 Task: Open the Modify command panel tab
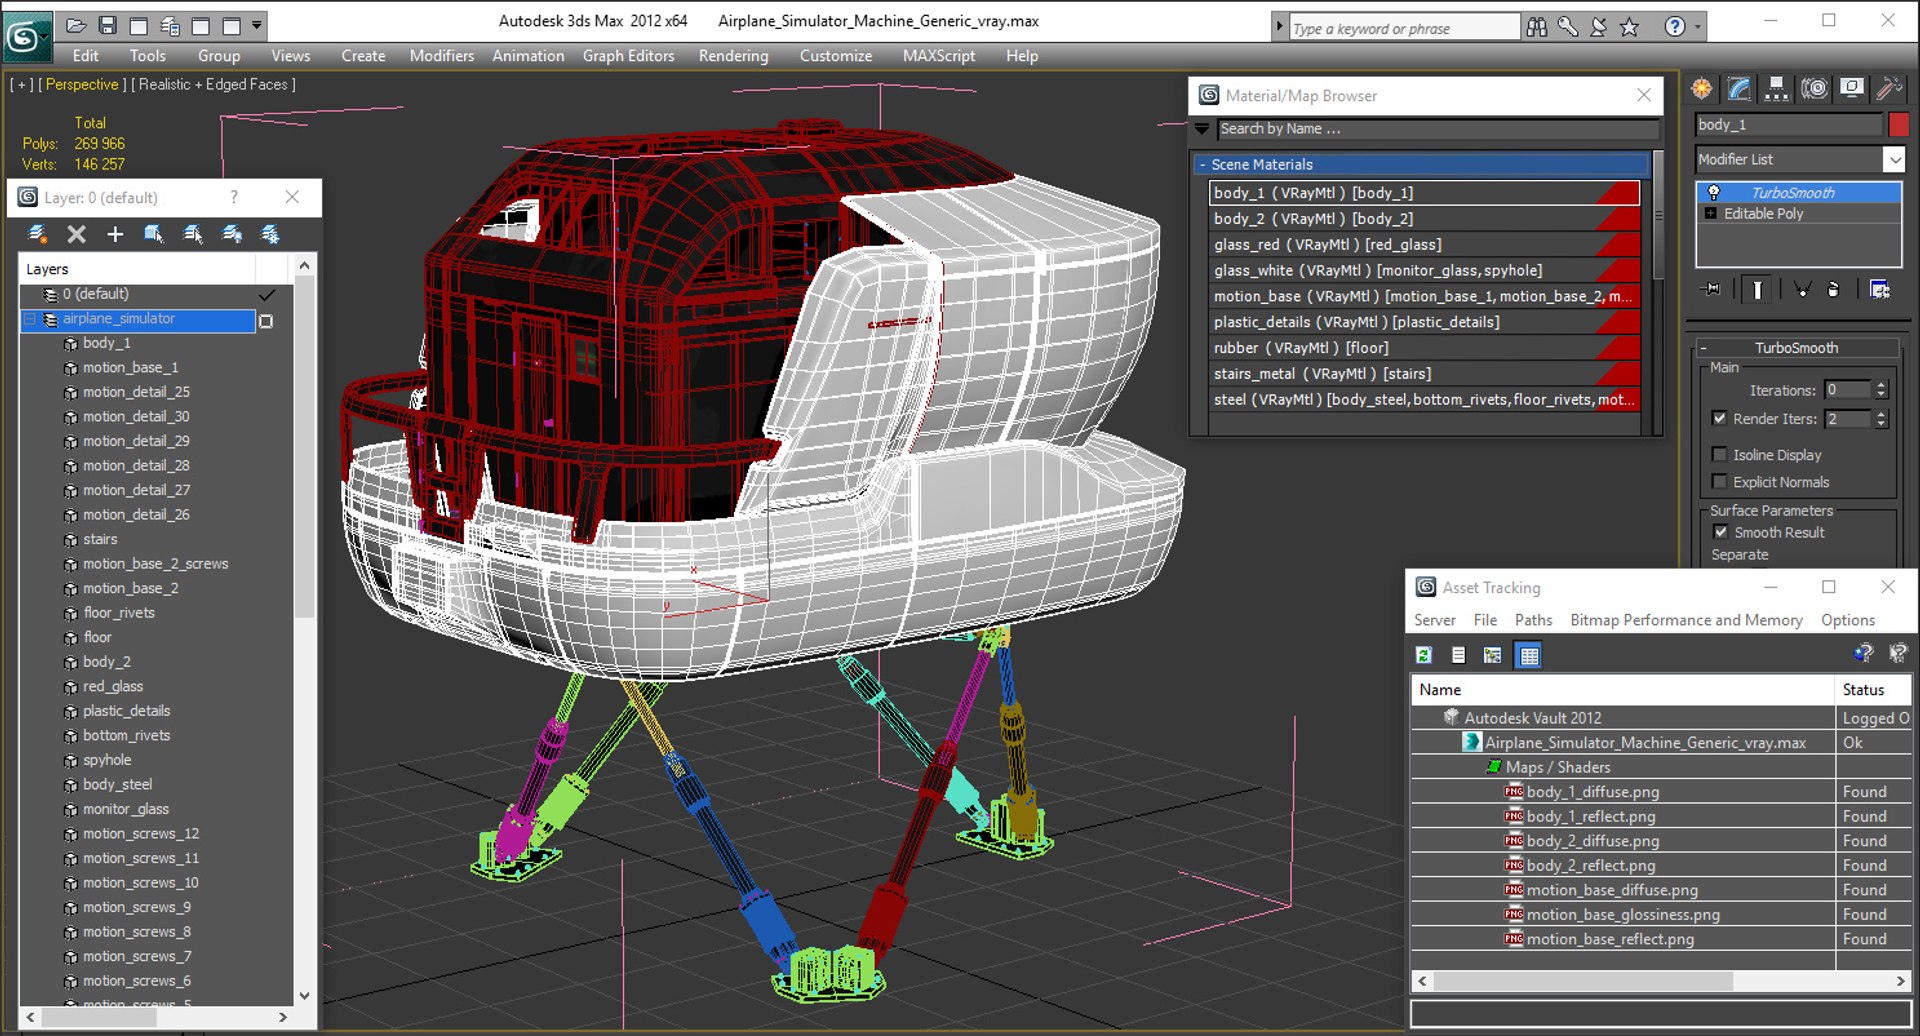[1738, 89]
